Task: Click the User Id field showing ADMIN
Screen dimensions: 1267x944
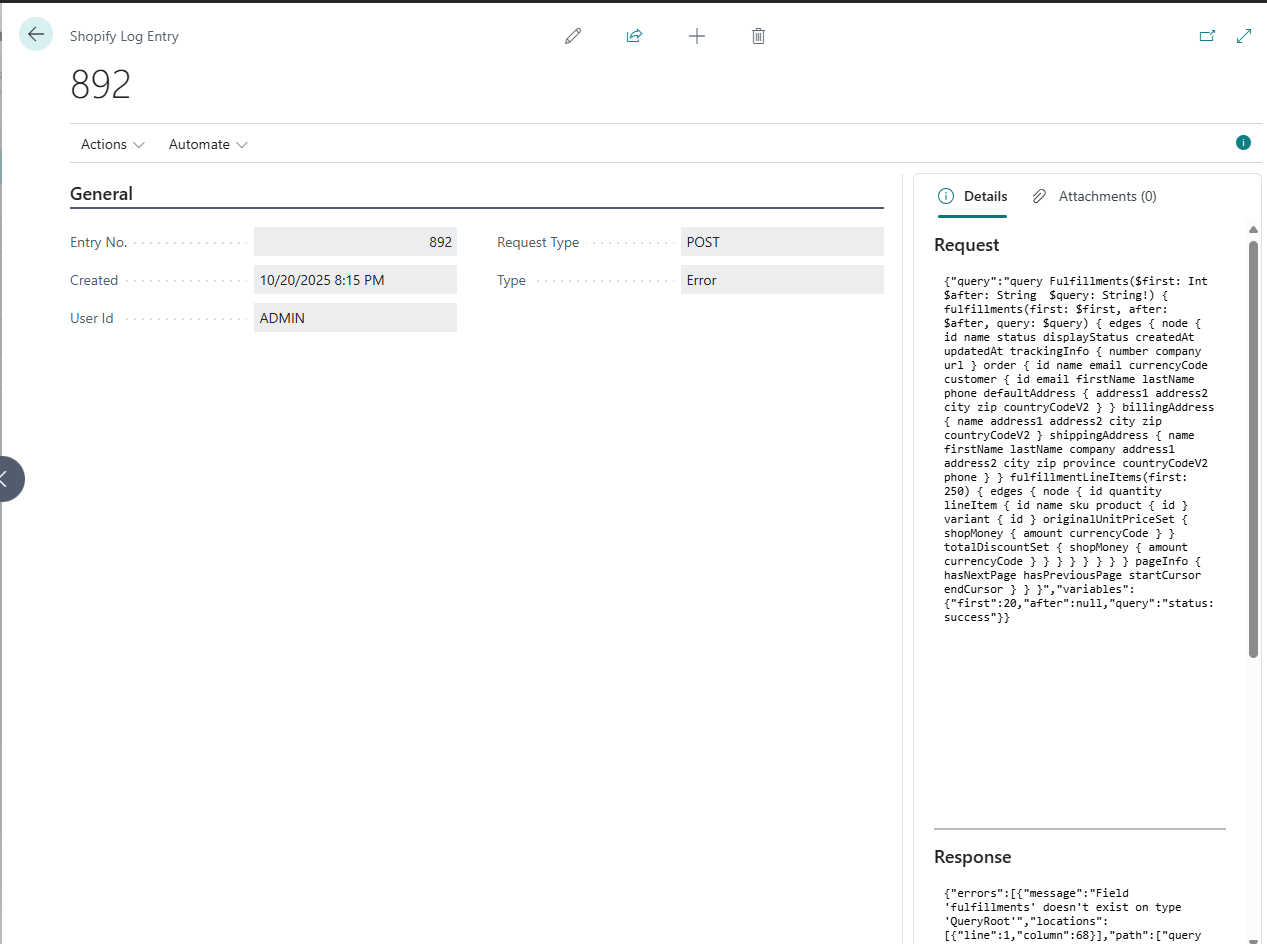Action: point(355,318)
